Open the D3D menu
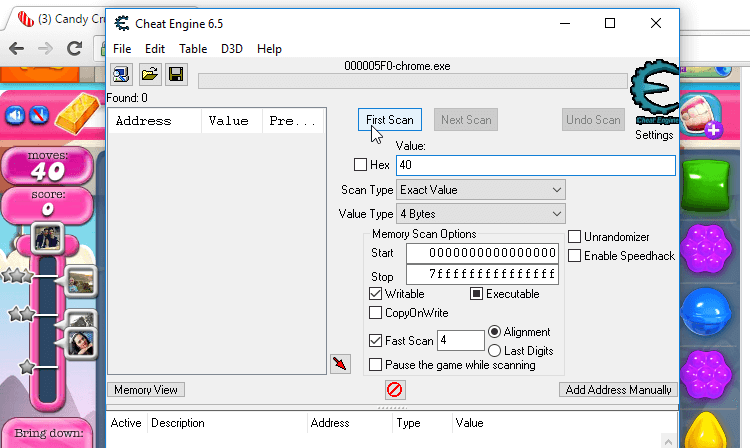 pyautogui.click(x=232, y=49)
